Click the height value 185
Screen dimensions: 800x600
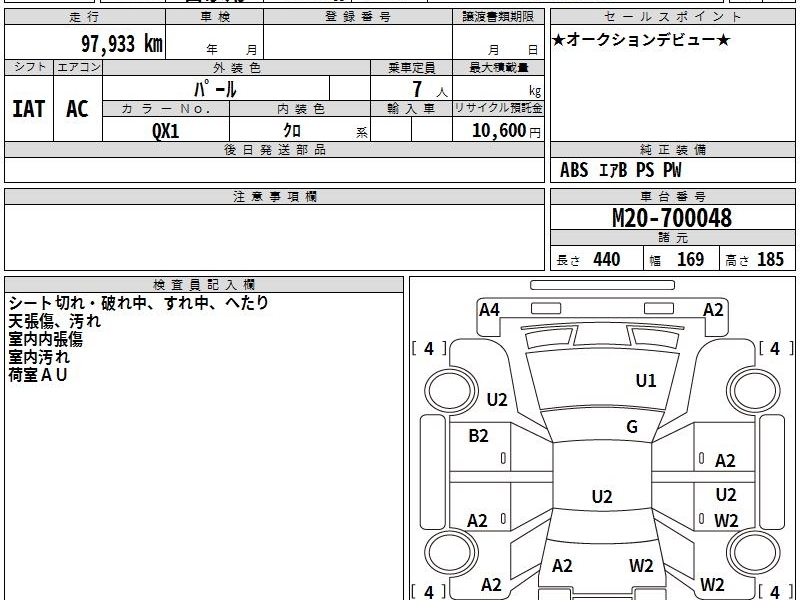pyautogui.click(x=770, y=259)
